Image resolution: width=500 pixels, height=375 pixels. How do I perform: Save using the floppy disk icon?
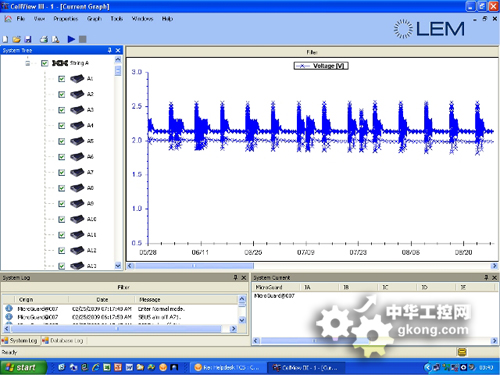[28, 39]
